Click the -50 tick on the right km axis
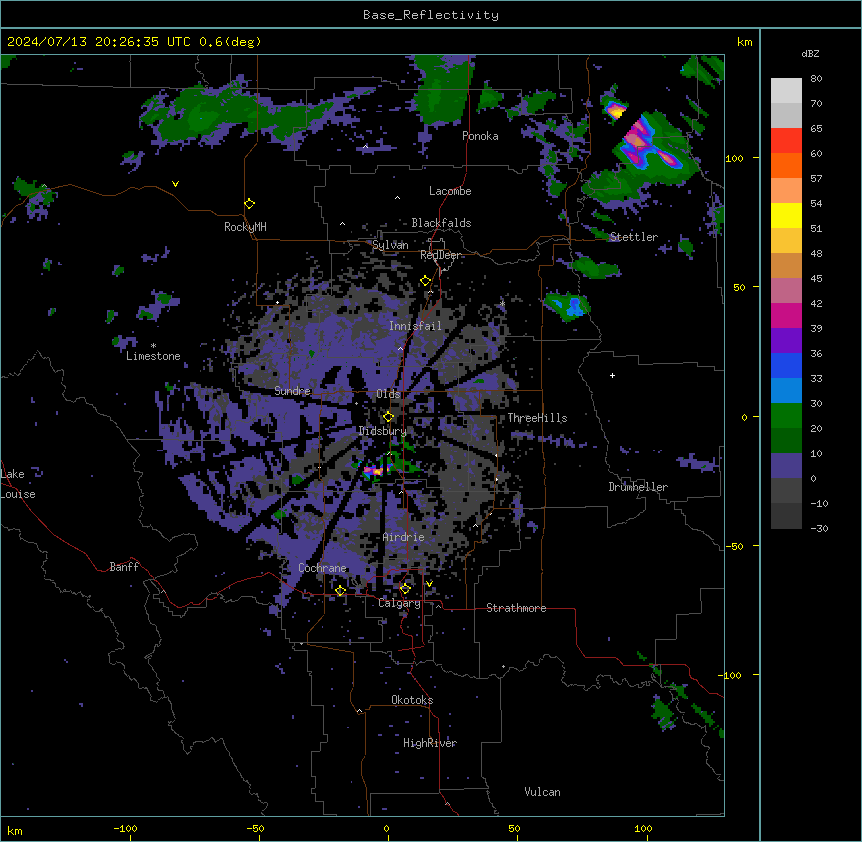The height and width of the screenshot is (842, 862). (x=734, y=546)
